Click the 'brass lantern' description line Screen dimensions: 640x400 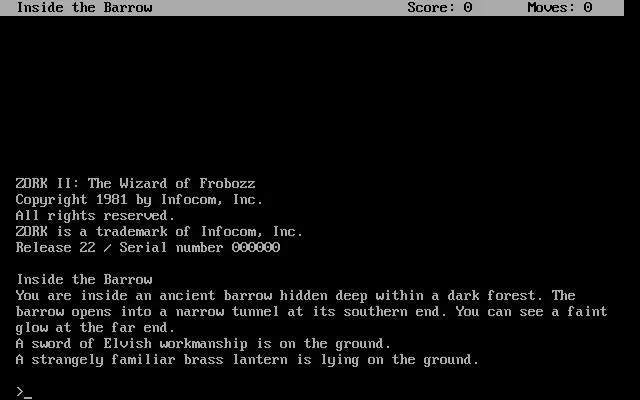[247, 360]
